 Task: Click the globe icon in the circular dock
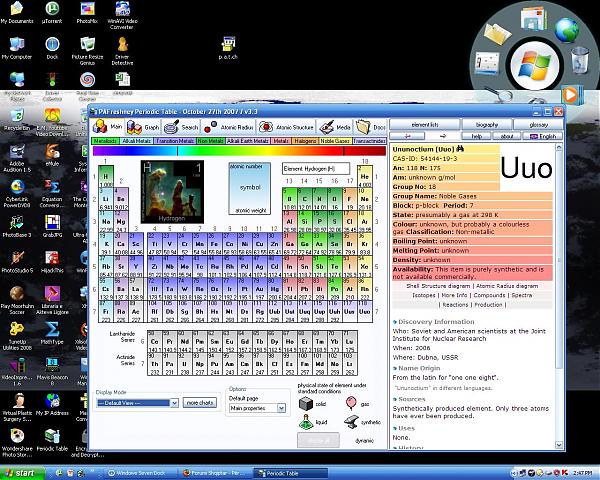[566, 30]
